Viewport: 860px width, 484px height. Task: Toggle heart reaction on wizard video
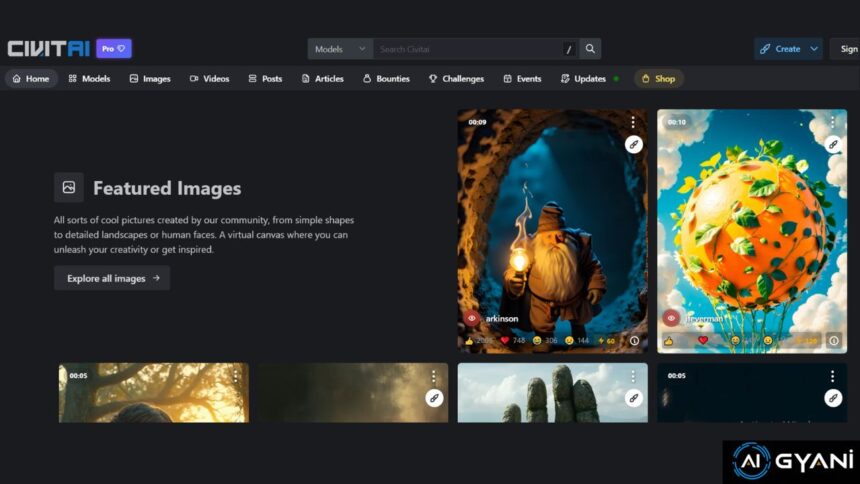(x=505, y=341)
